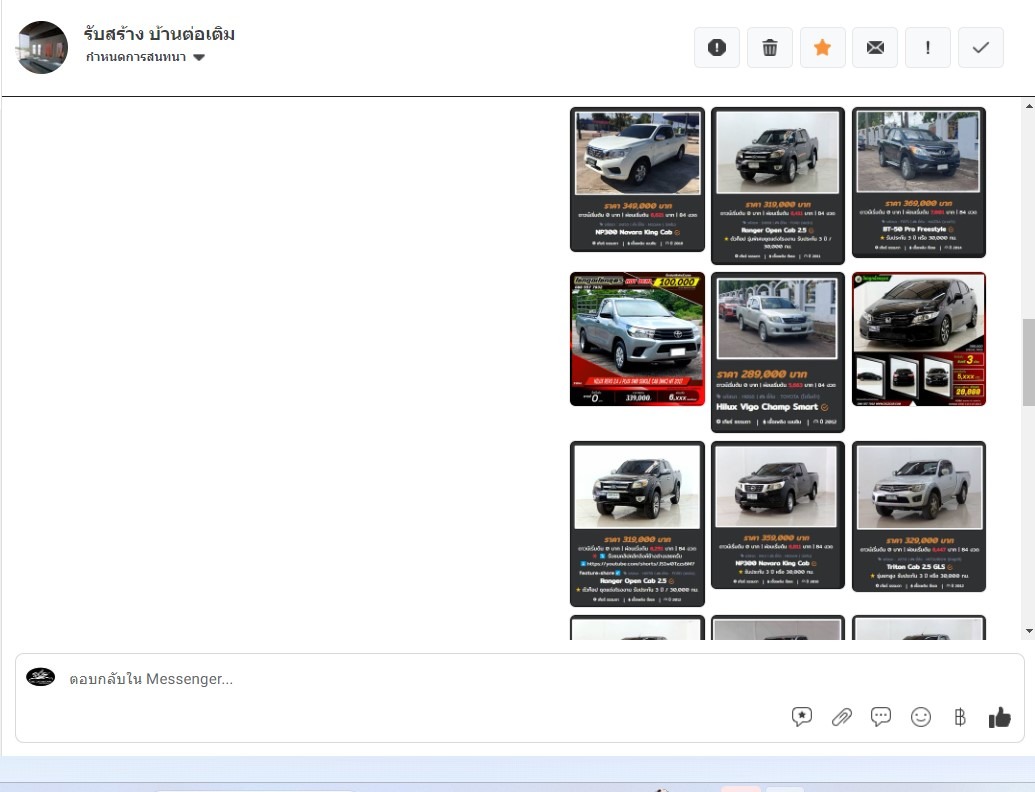Click the baht payment request icon
This screenshot has width=1035, height=792.
point(960,717)
